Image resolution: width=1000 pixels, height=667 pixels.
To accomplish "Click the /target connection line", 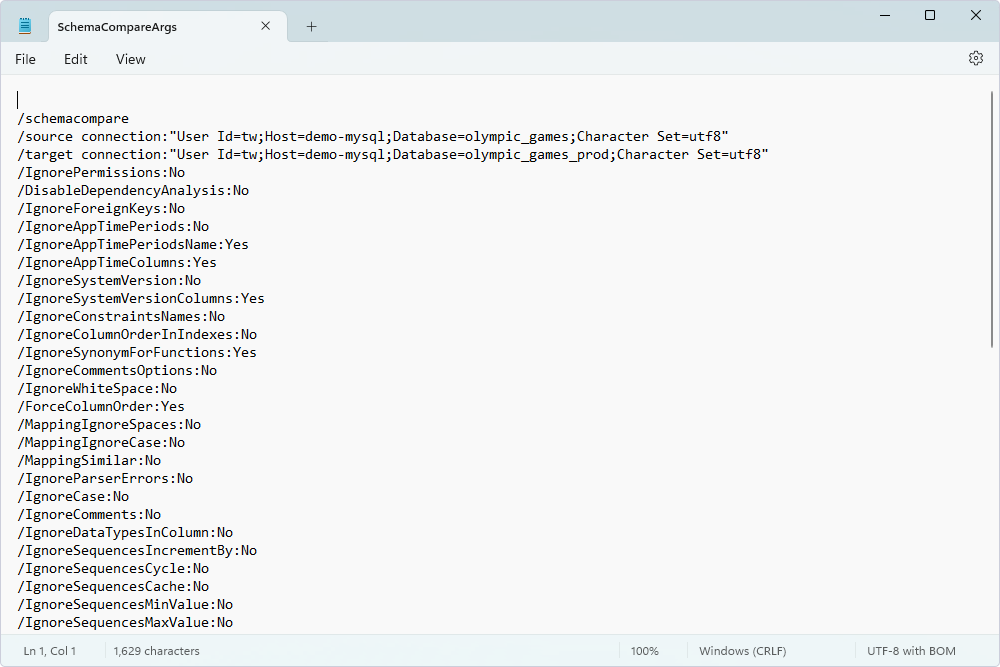I will [x=393, y=154].
